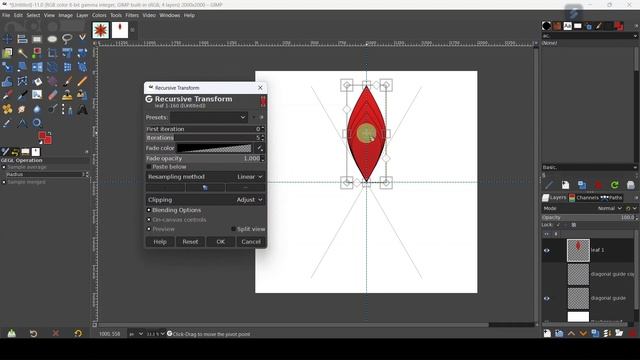
Task: Click the Fade color gradient swatch
Action: [214, 148]
